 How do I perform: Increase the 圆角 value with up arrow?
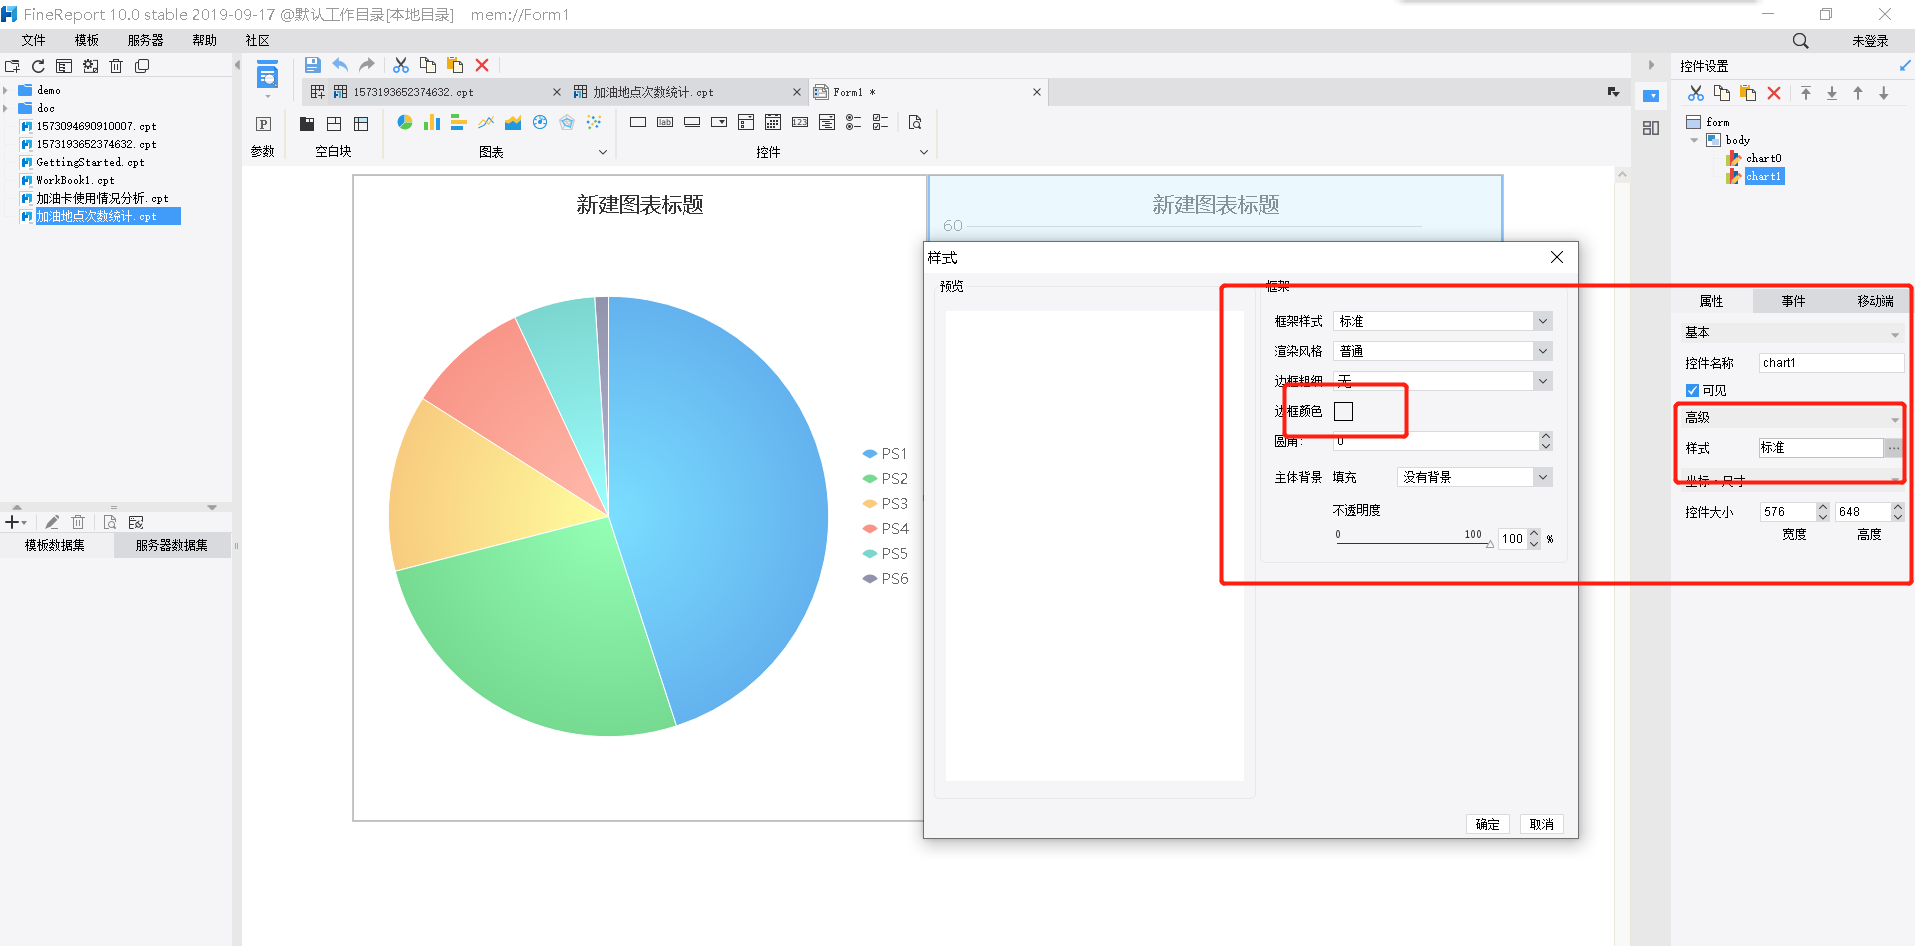(x=1546, y=436)
